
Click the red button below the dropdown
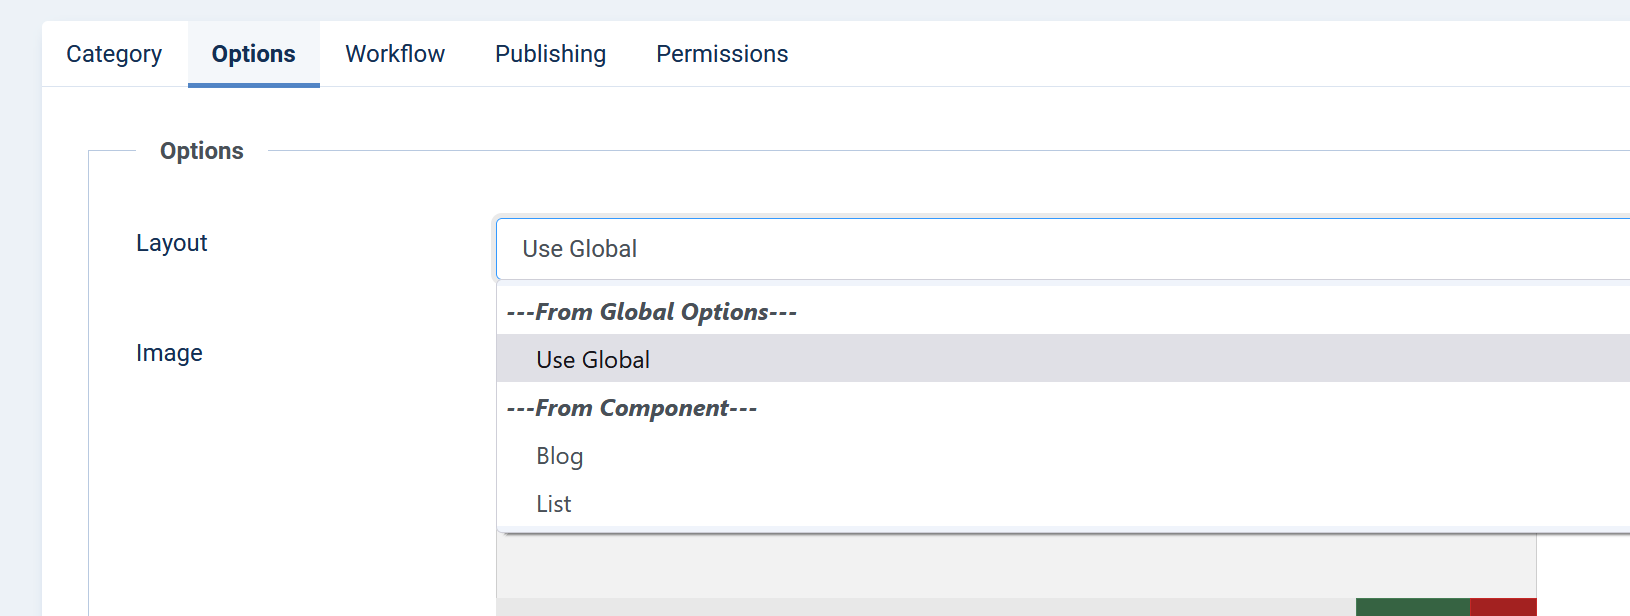(x=1503, y=607)
